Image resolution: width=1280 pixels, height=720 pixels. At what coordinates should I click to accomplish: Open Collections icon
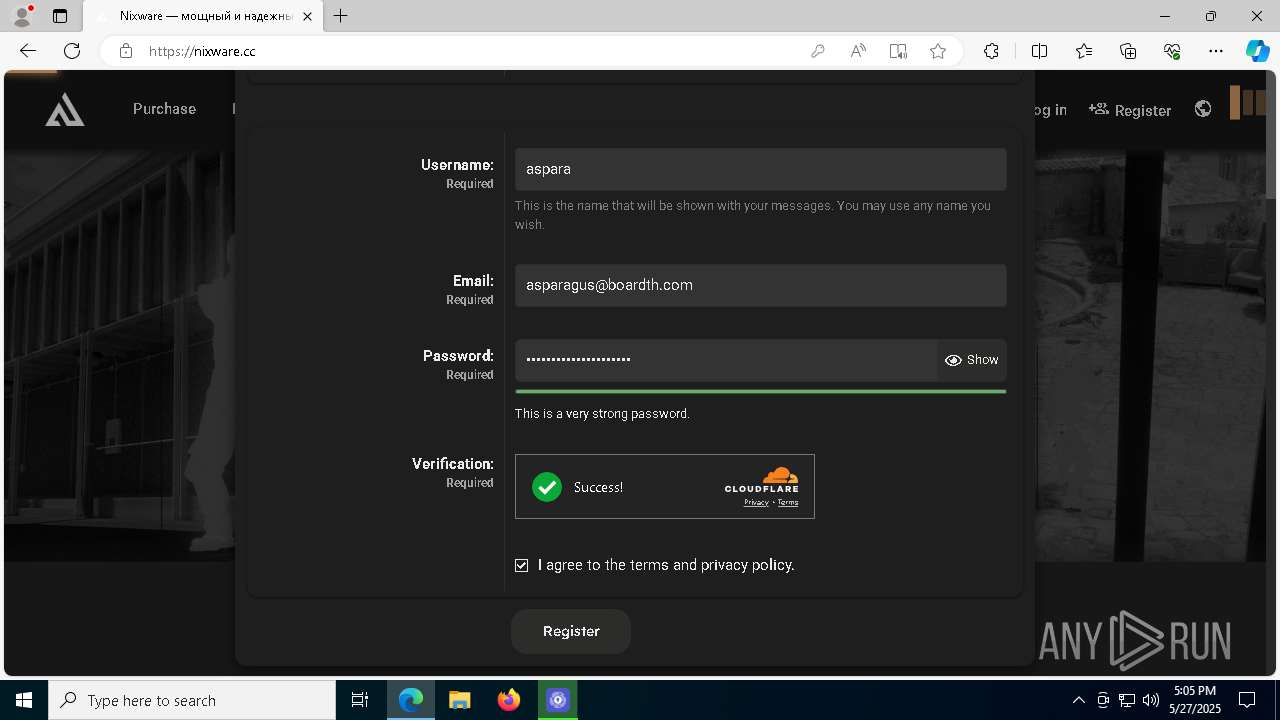pos(1128,51)
